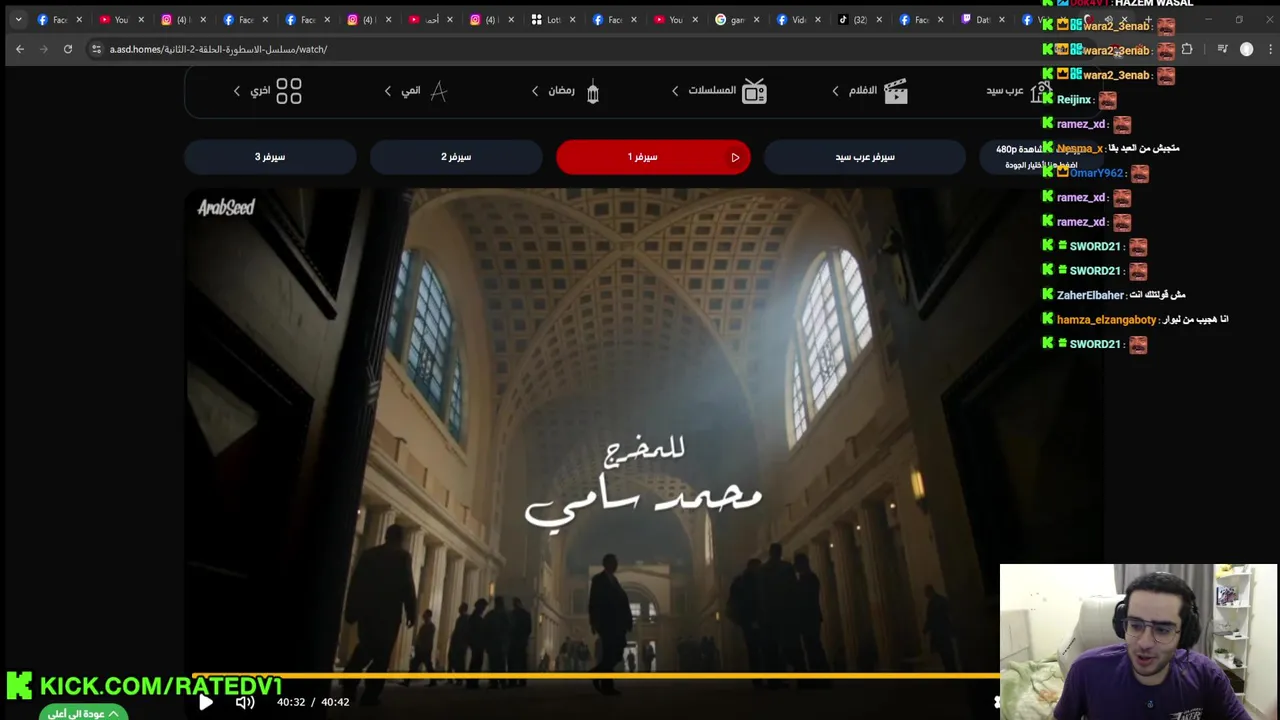Close the 'Vid' Facebook tab
The width and height of the screenshot is (1280, 720).
(x=817, y=20)
